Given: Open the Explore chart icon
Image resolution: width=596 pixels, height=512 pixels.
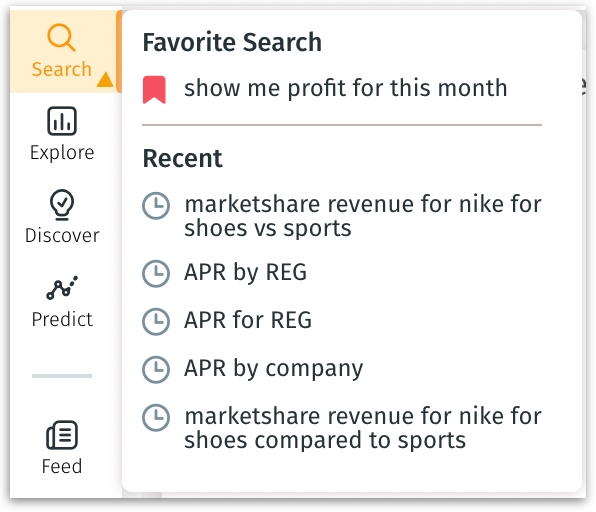Looking at the screenshot, I should coord(62,121).
